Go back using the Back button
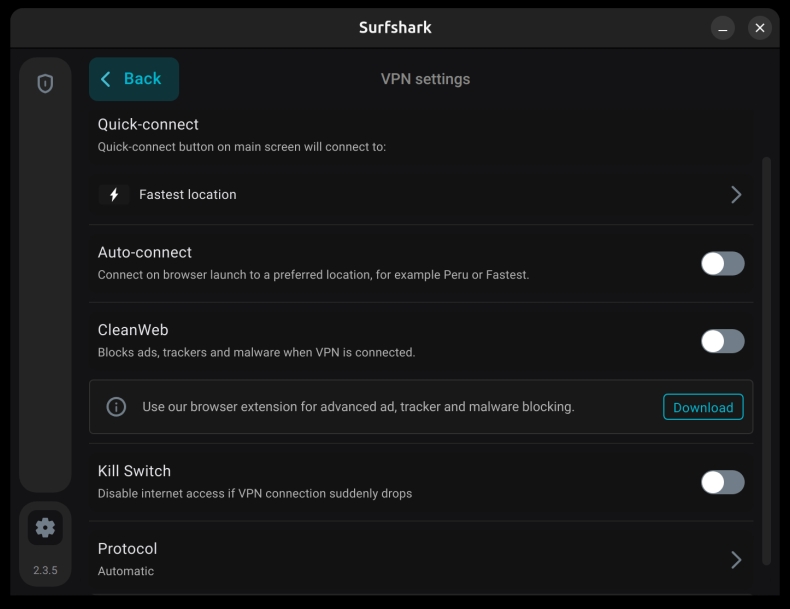The width and height of the screenshot is (790, 609). [x=133, y=79]
